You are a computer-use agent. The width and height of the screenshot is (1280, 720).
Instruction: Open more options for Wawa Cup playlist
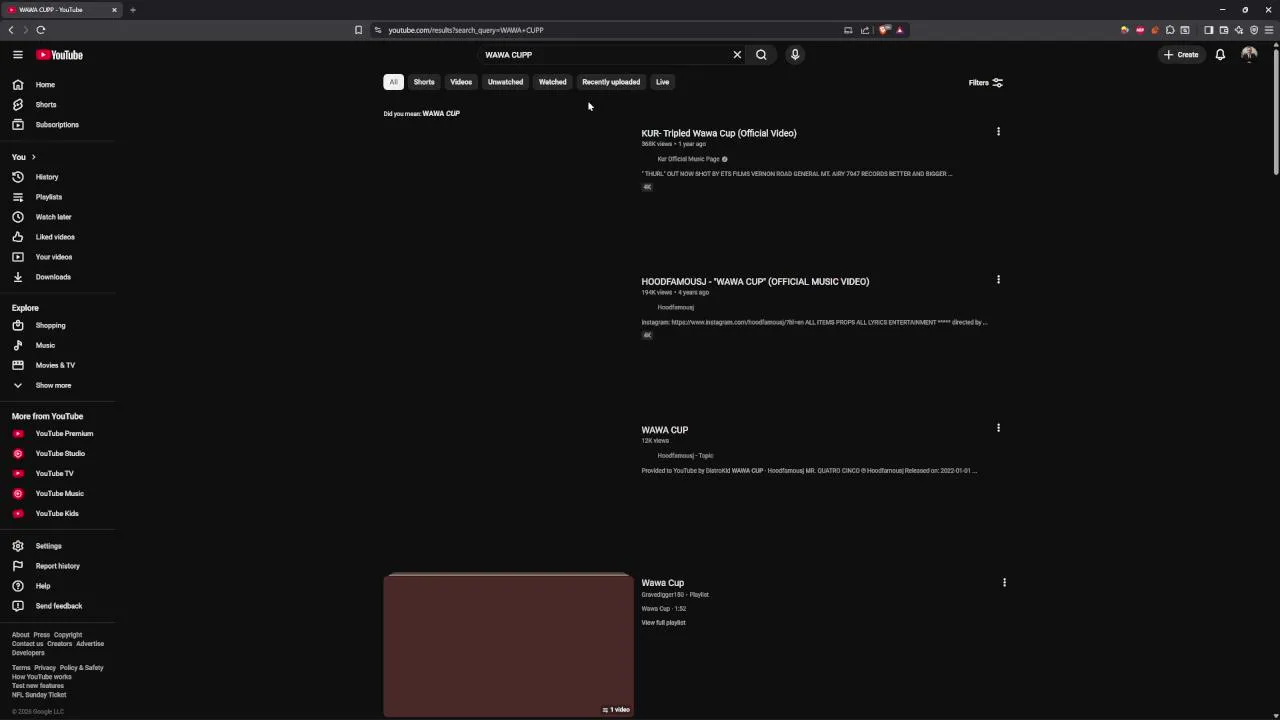pyautogui.click(x=1004, y=582)
